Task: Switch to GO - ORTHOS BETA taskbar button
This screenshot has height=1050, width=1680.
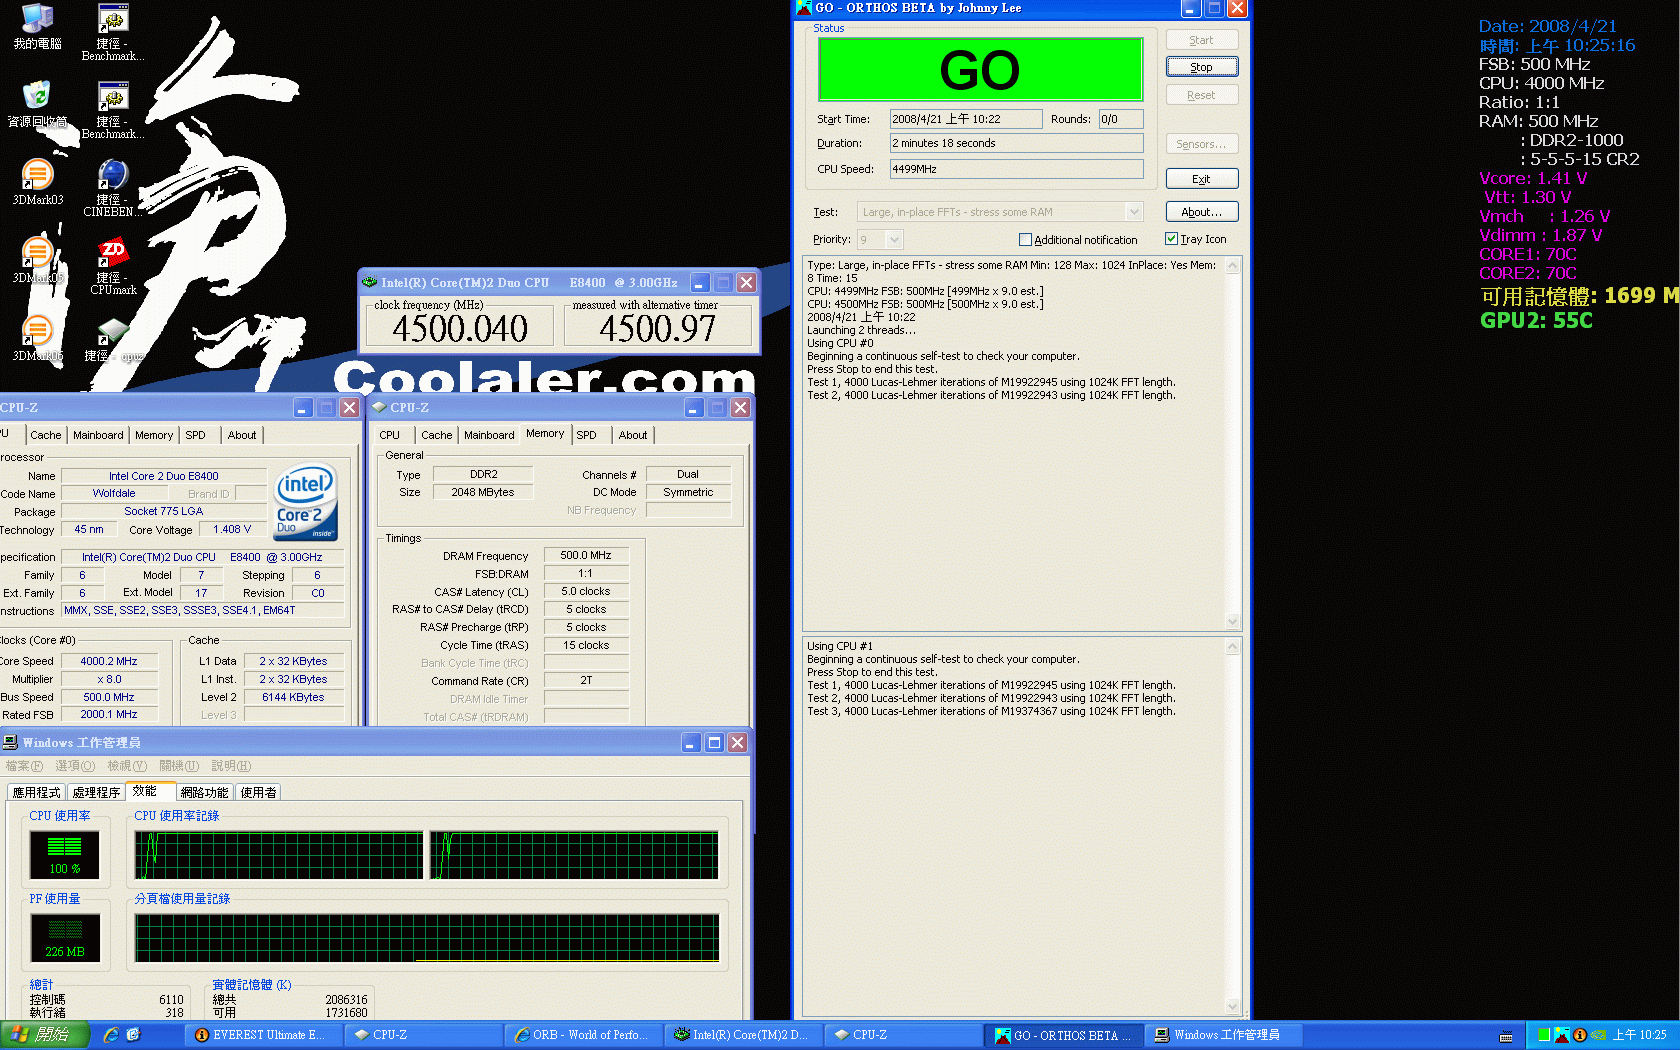Action: [1064, 1035]
